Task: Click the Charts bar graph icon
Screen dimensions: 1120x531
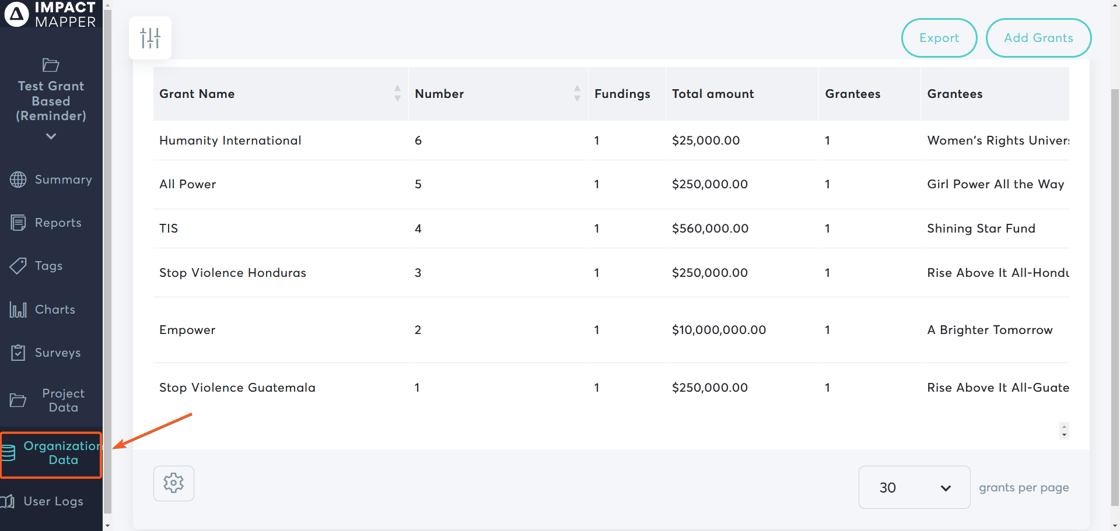Action: click(x=18, y=310)
